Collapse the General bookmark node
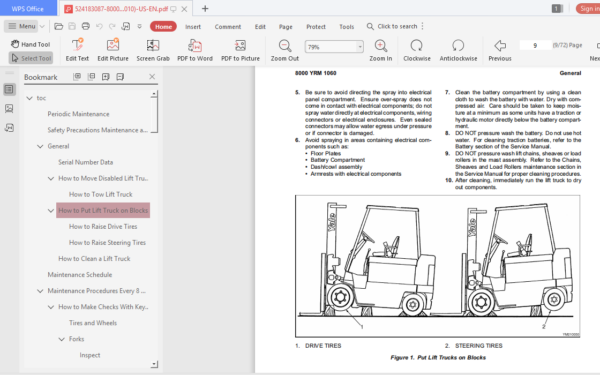The height and width of the screenshot is (375, 600). (x=40, y=146)
